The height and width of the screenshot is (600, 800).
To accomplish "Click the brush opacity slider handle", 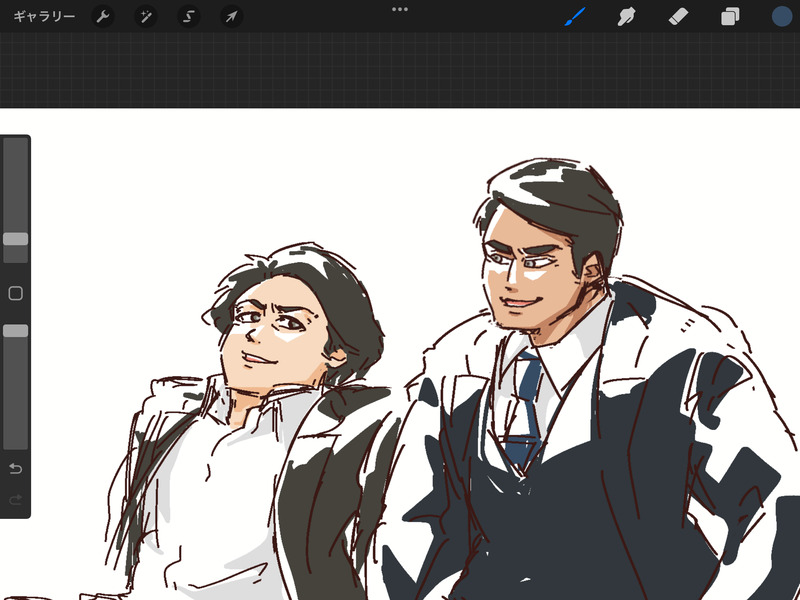I will [x=15, y=330].
